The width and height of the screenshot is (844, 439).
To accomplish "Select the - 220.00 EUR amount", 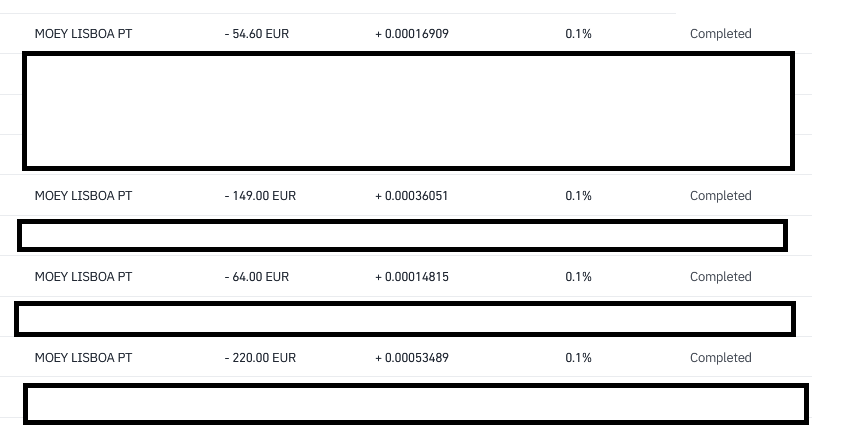I will pyautogui.click(x=260, y=358).
